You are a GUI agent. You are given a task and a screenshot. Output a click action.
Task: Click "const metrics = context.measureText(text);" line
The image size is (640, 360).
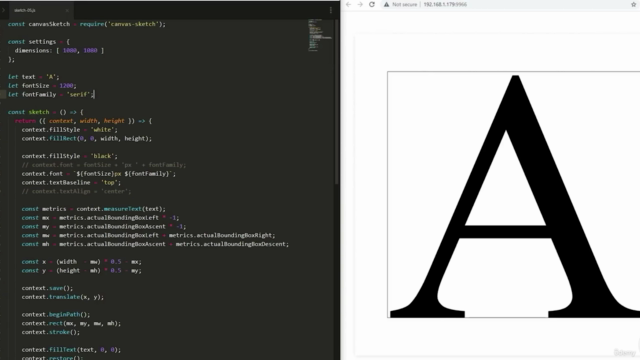click(93, 209)
